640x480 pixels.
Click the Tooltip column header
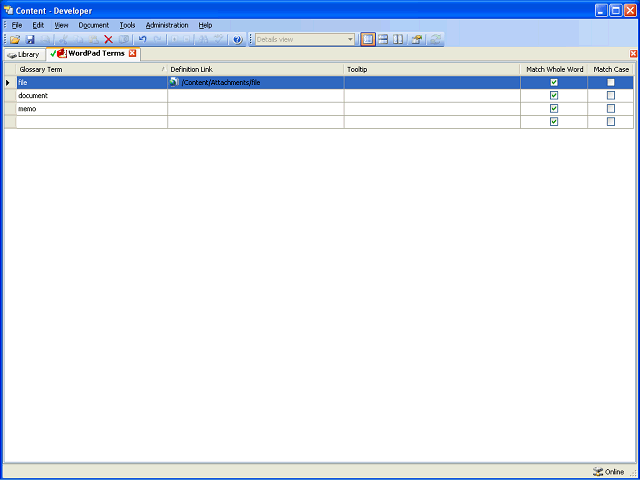(432, 69)
